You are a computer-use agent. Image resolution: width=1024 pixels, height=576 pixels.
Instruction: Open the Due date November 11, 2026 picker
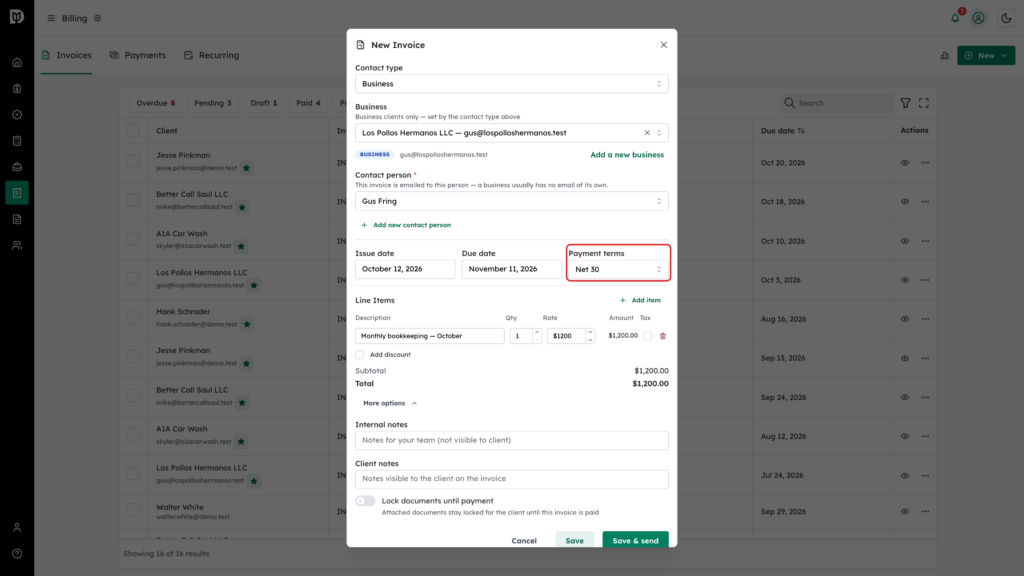[x=511, y=269]
